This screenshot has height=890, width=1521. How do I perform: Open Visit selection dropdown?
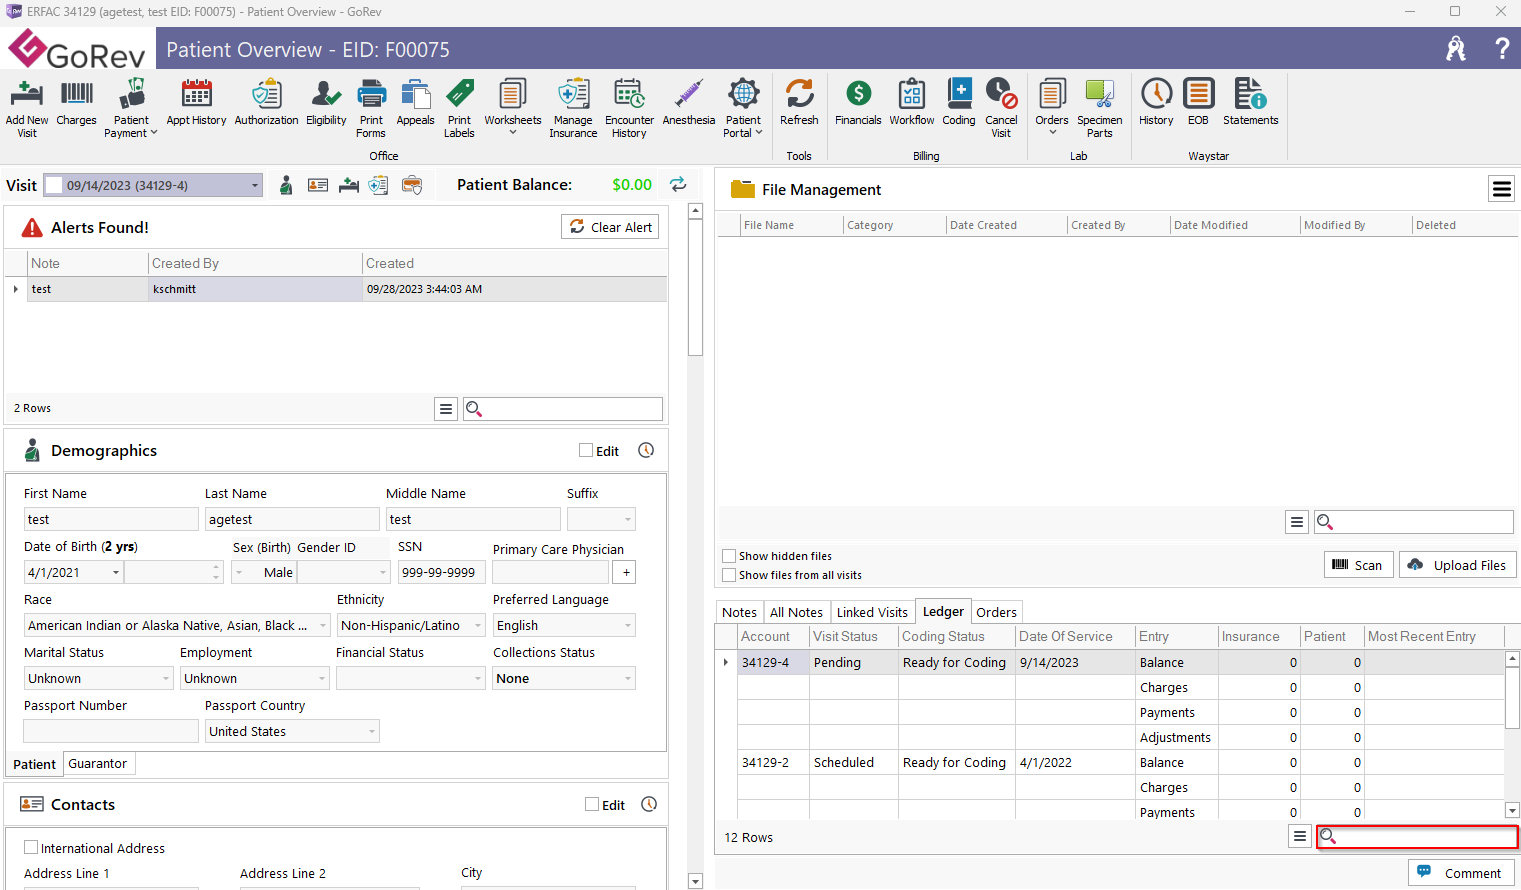click(x=255, y=185)
